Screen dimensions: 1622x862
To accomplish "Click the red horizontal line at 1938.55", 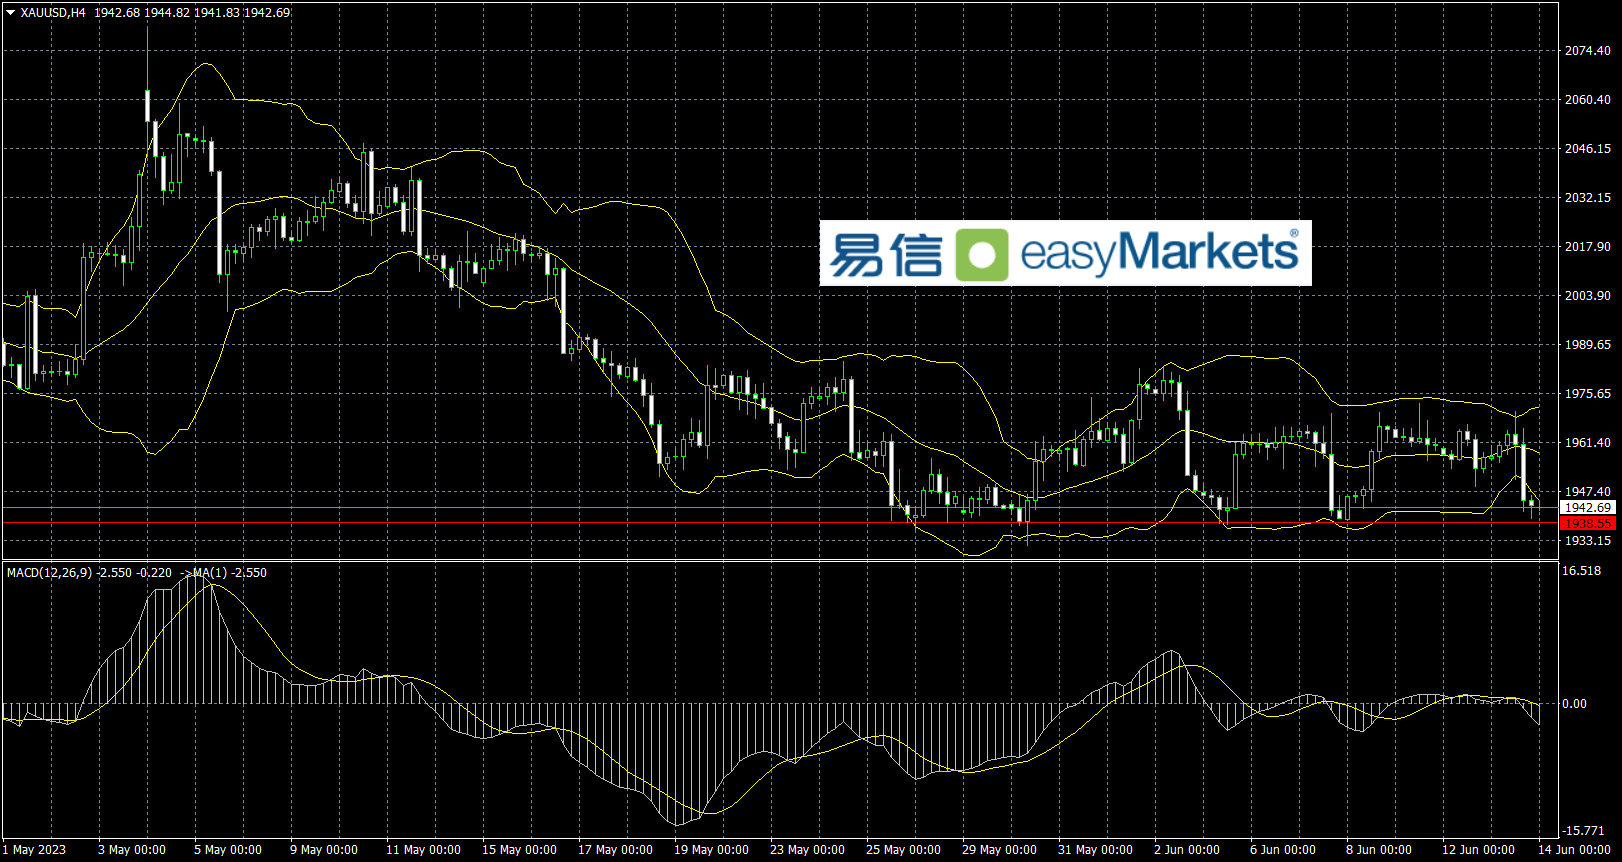I will click(x=780, y=523).
